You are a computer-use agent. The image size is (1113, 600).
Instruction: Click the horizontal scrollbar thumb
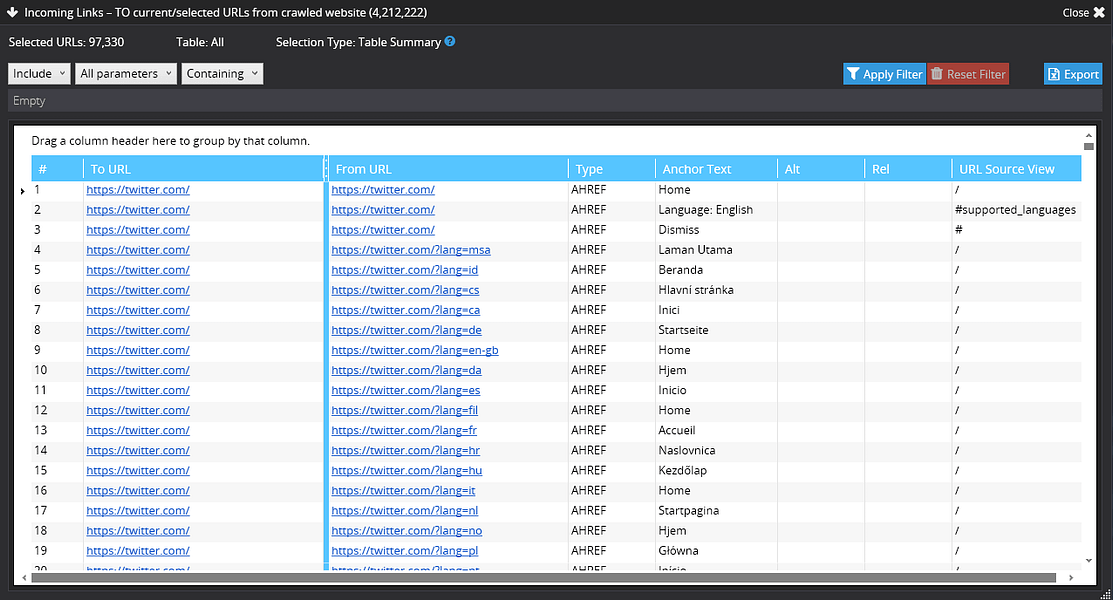[x=544, y=578]
